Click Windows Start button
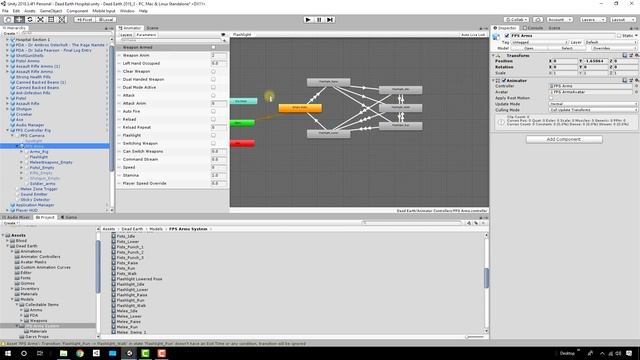This screenshot has width=640, height=360. pyautogui.click(x=8, y=353)
